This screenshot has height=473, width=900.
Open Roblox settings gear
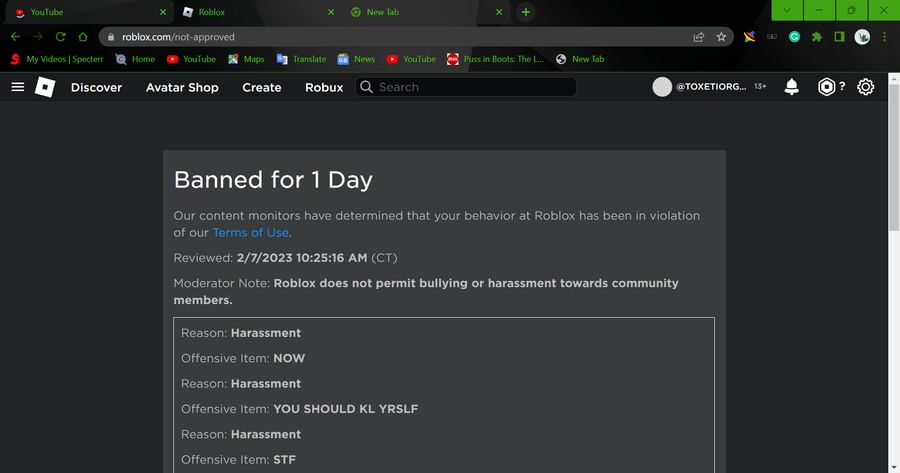(x=866, y=87)
